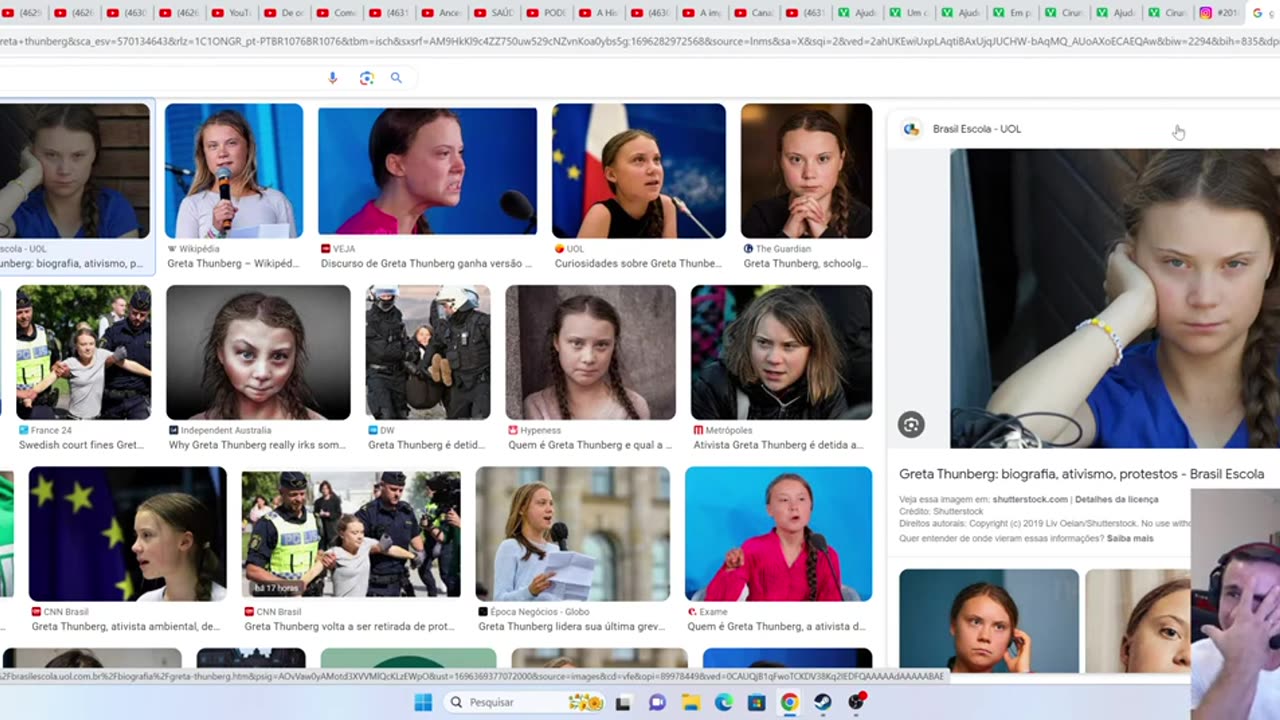Open the Wikipédia result thumbnail
This screenshot has height=720, width=1280.
[x=234, y=171]
